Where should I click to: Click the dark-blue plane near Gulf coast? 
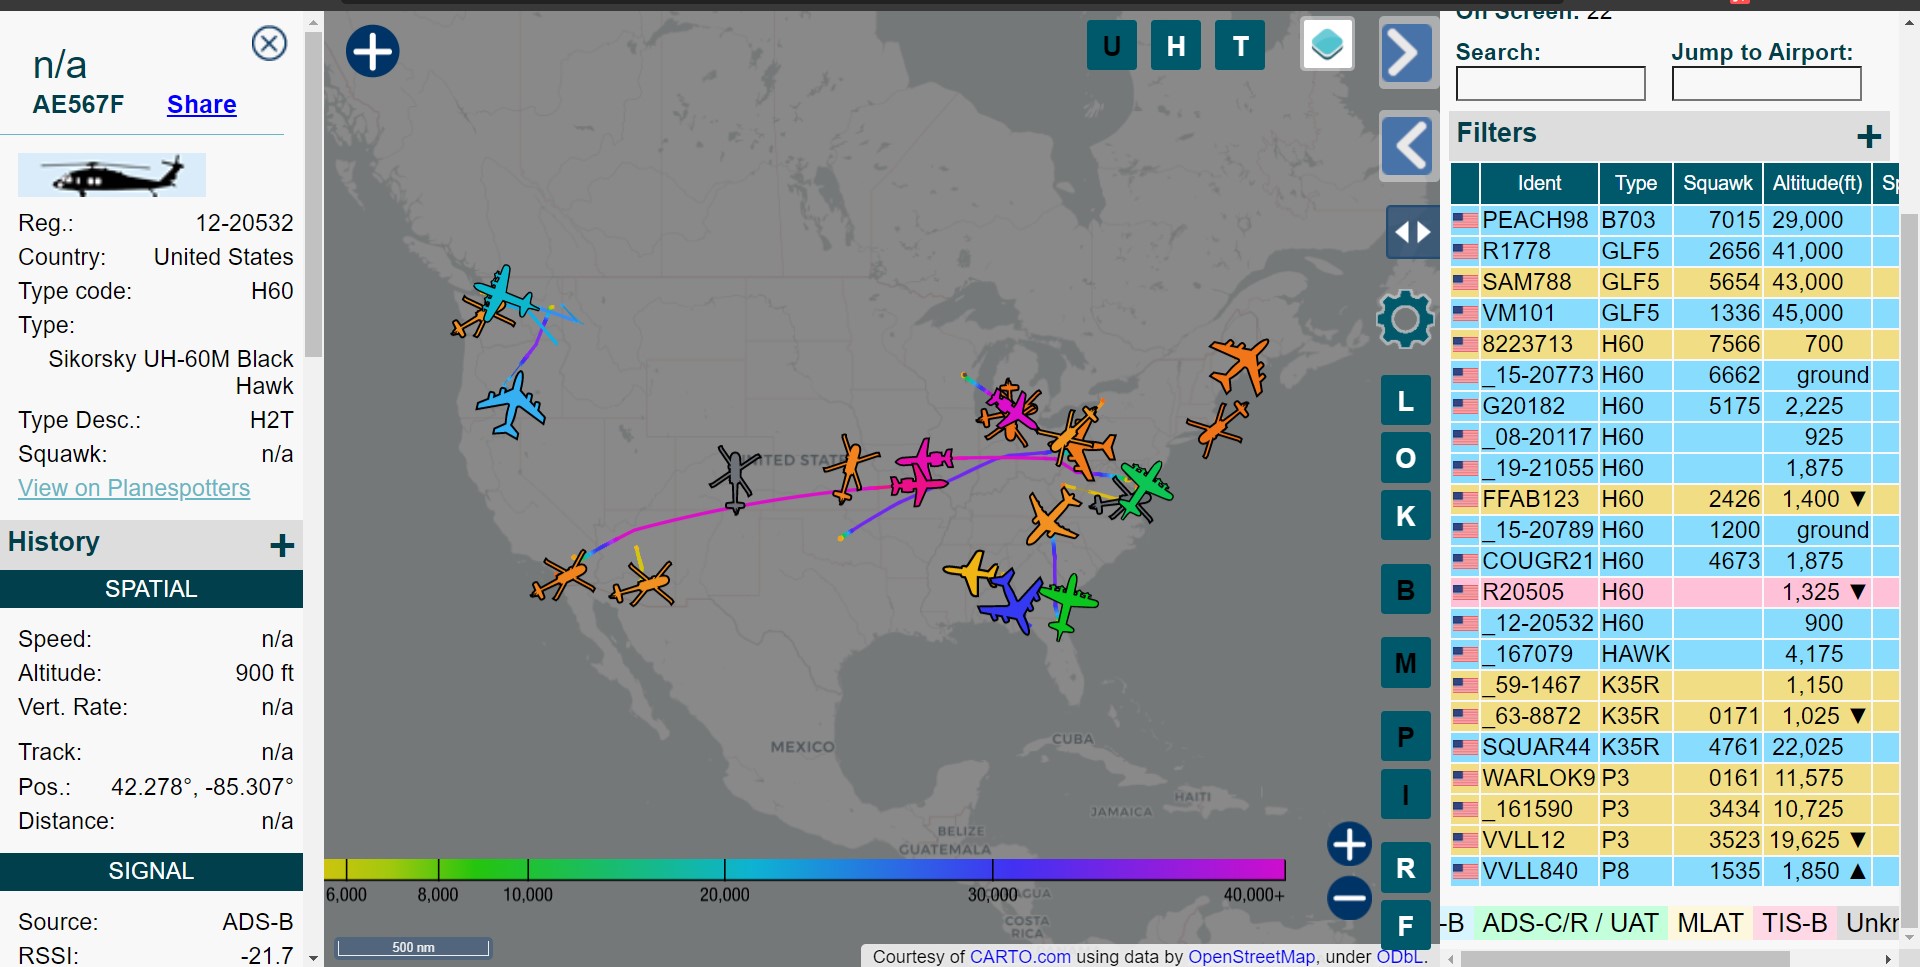tap(1012, 601)
